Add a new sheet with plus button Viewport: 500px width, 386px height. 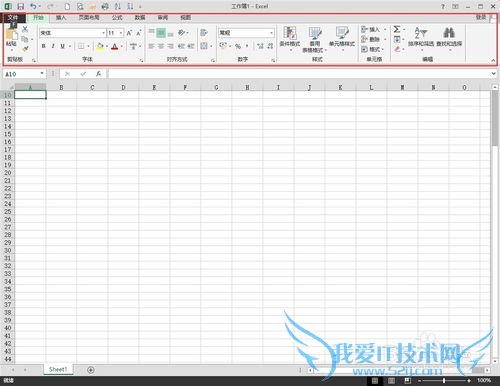point(91,370)
